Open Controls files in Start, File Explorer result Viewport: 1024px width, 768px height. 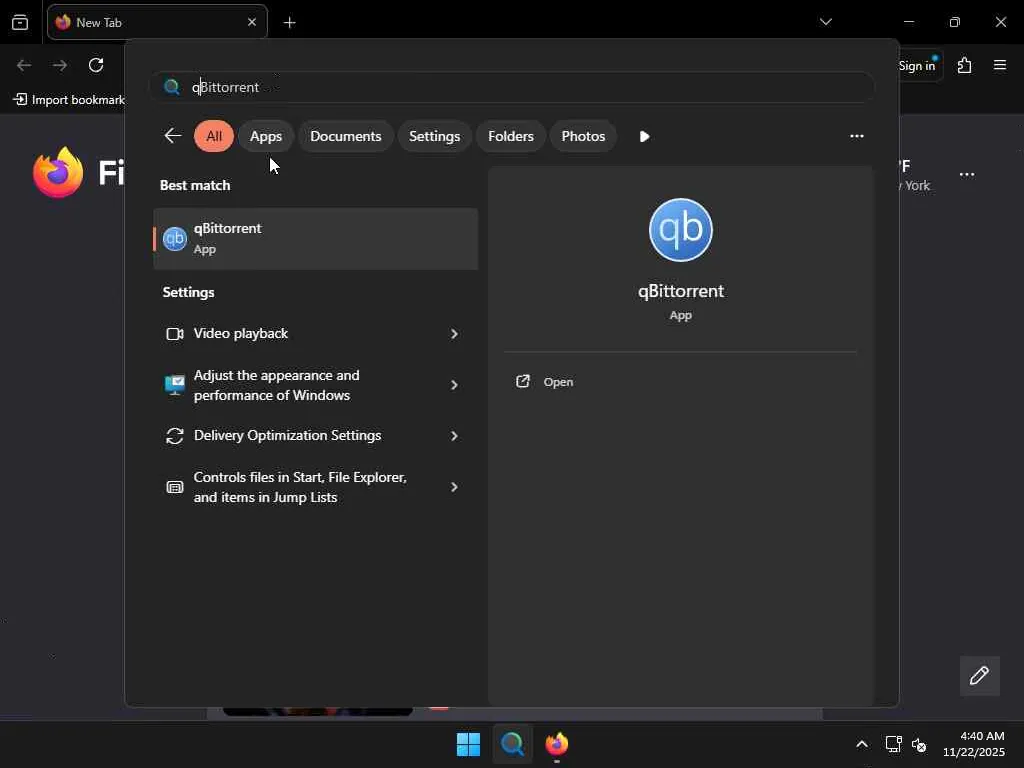[x=315, y=487]
